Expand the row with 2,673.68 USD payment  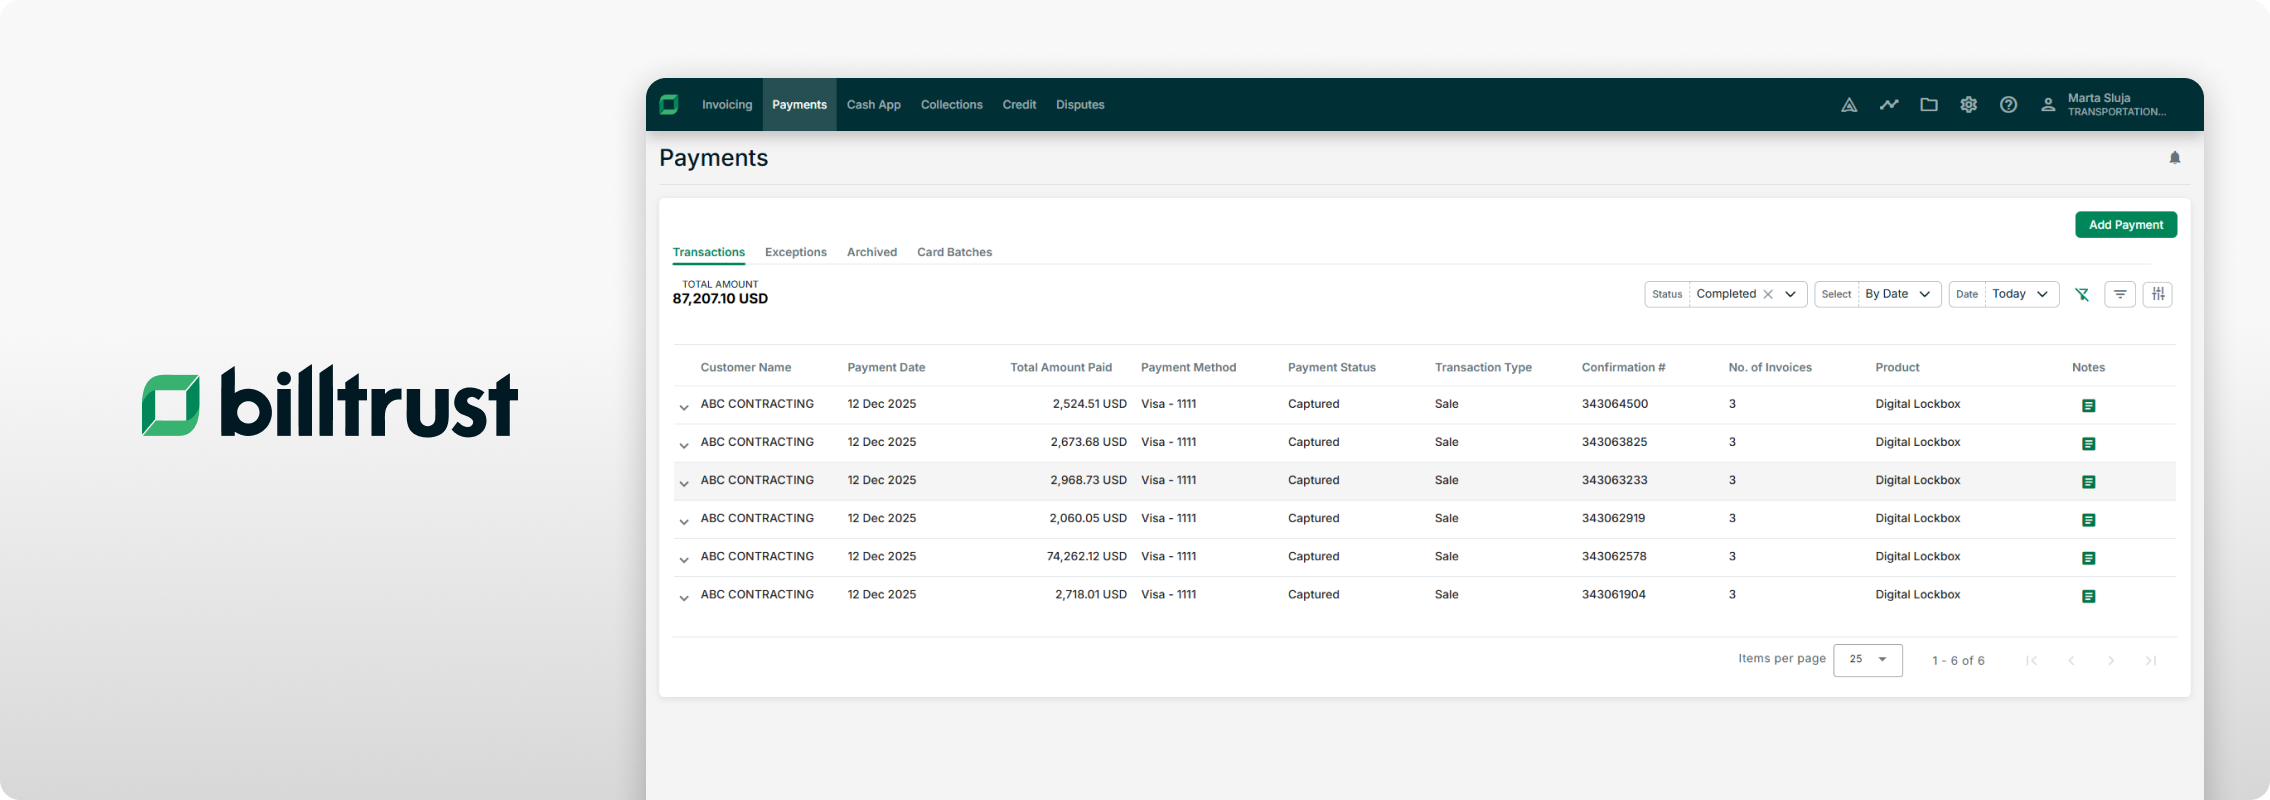pos(684,445)
